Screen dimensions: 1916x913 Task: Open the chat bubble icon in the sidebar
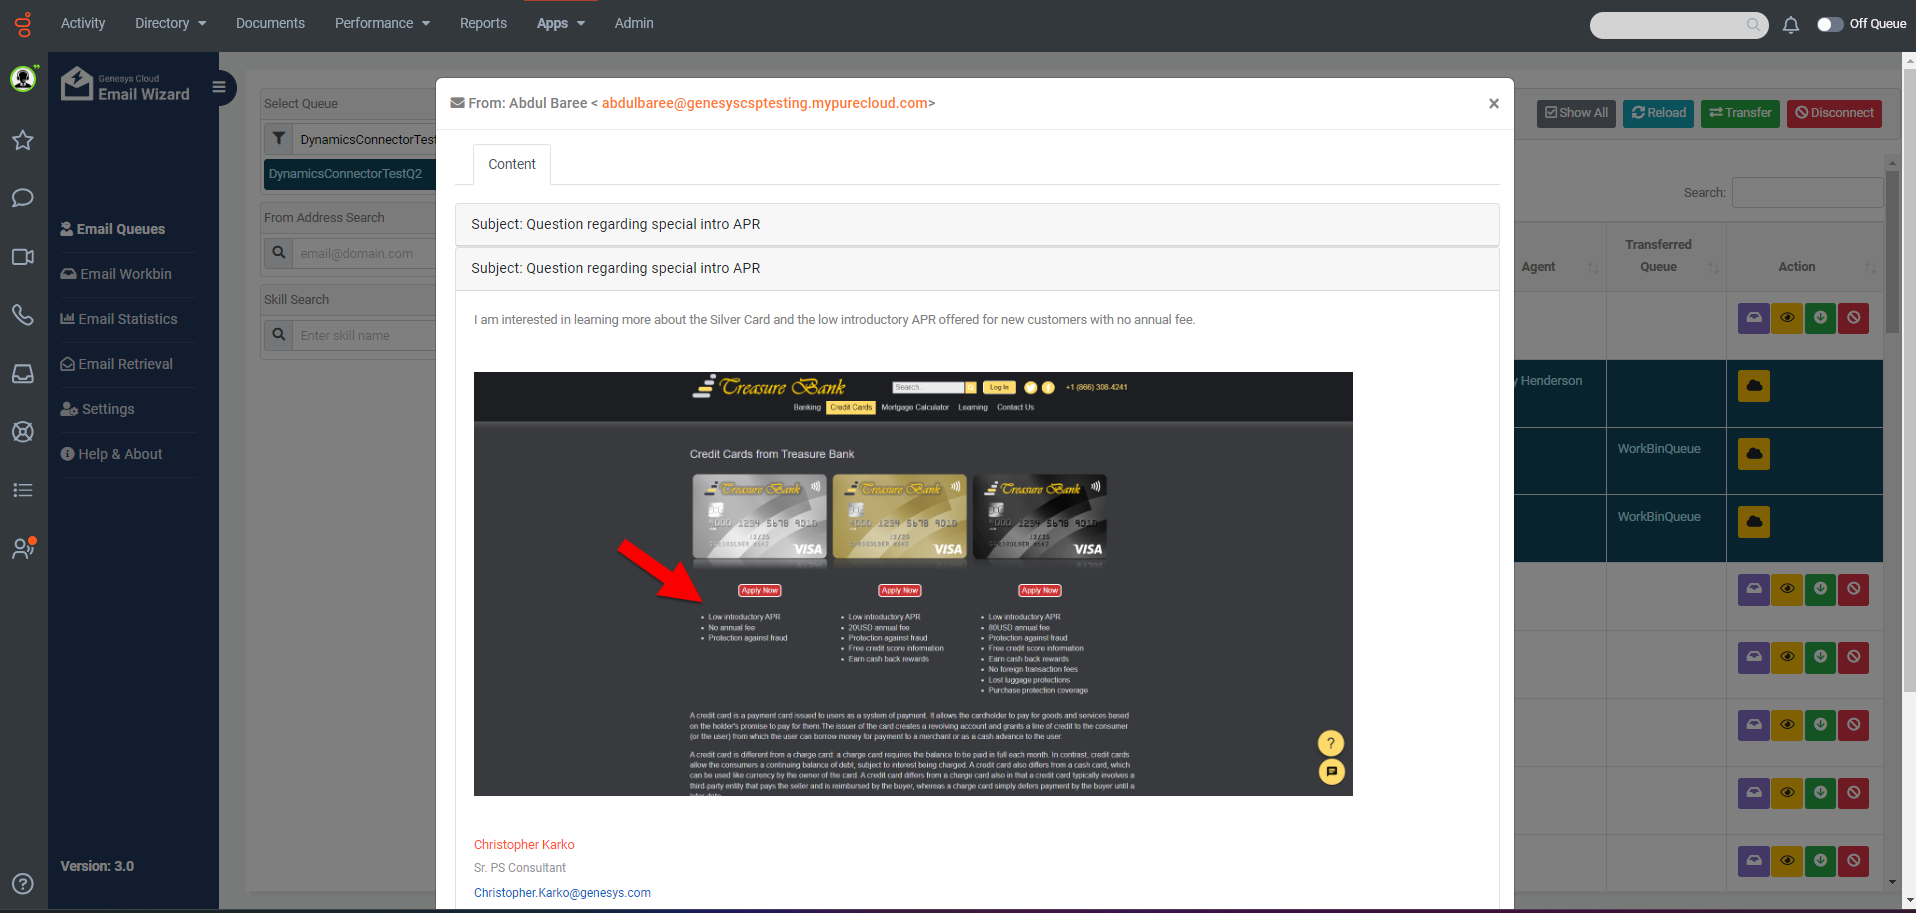pos(22,198)
